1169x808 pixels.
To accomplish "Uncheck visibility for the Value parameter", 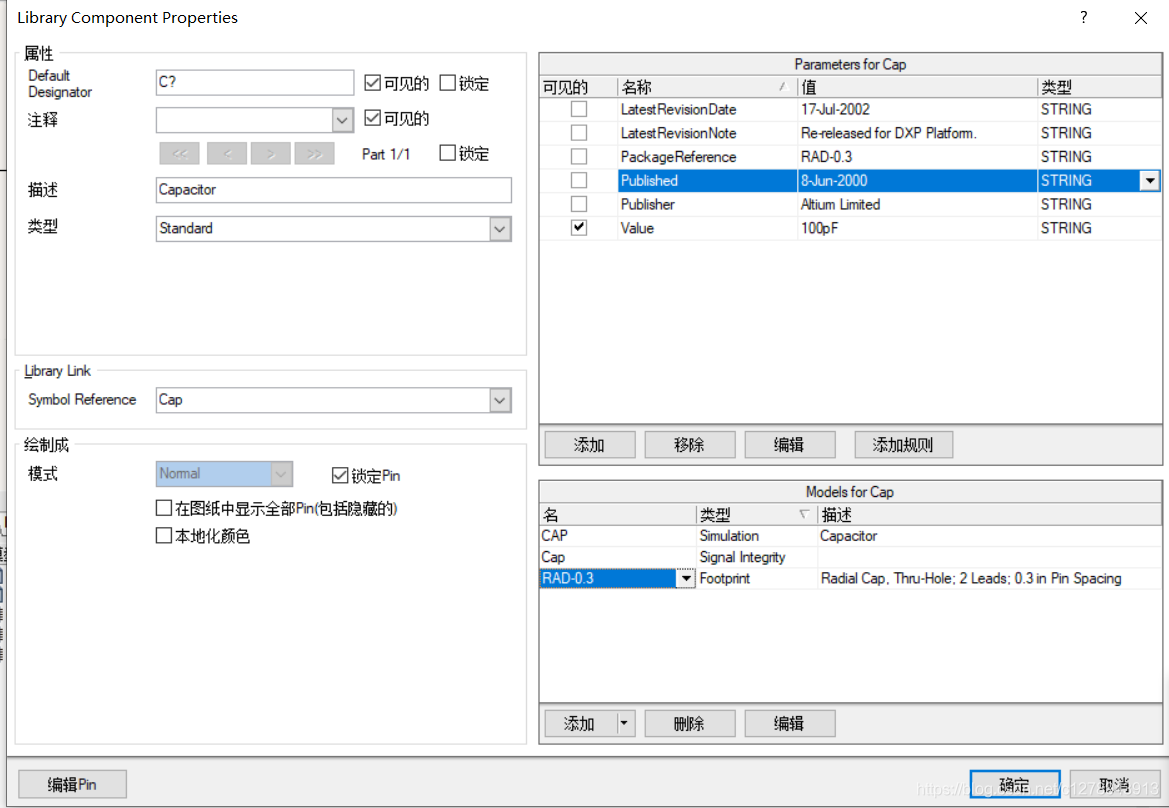I will tap(579, 228).
